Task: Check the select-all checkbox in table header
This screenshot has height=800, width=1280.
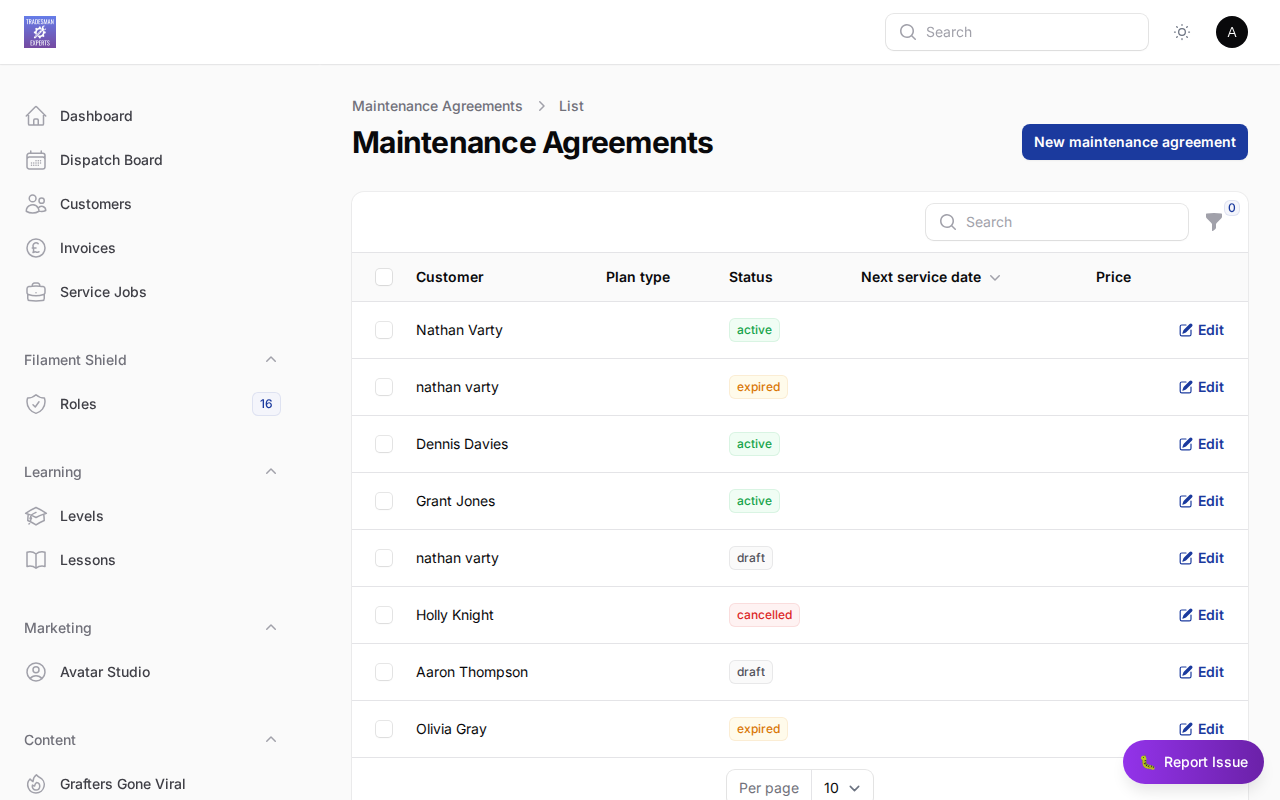Action: coord(384,277)
